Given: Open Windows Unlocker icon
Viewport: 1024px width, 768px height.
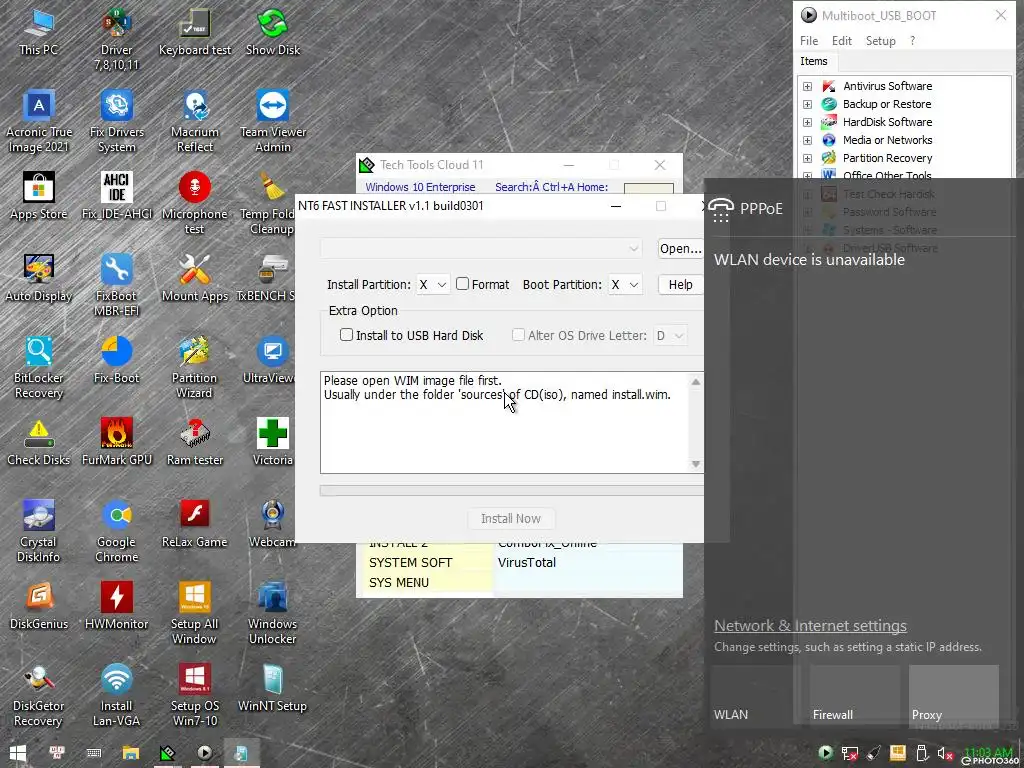Looking at the screenshot, I should click(272, 614).
